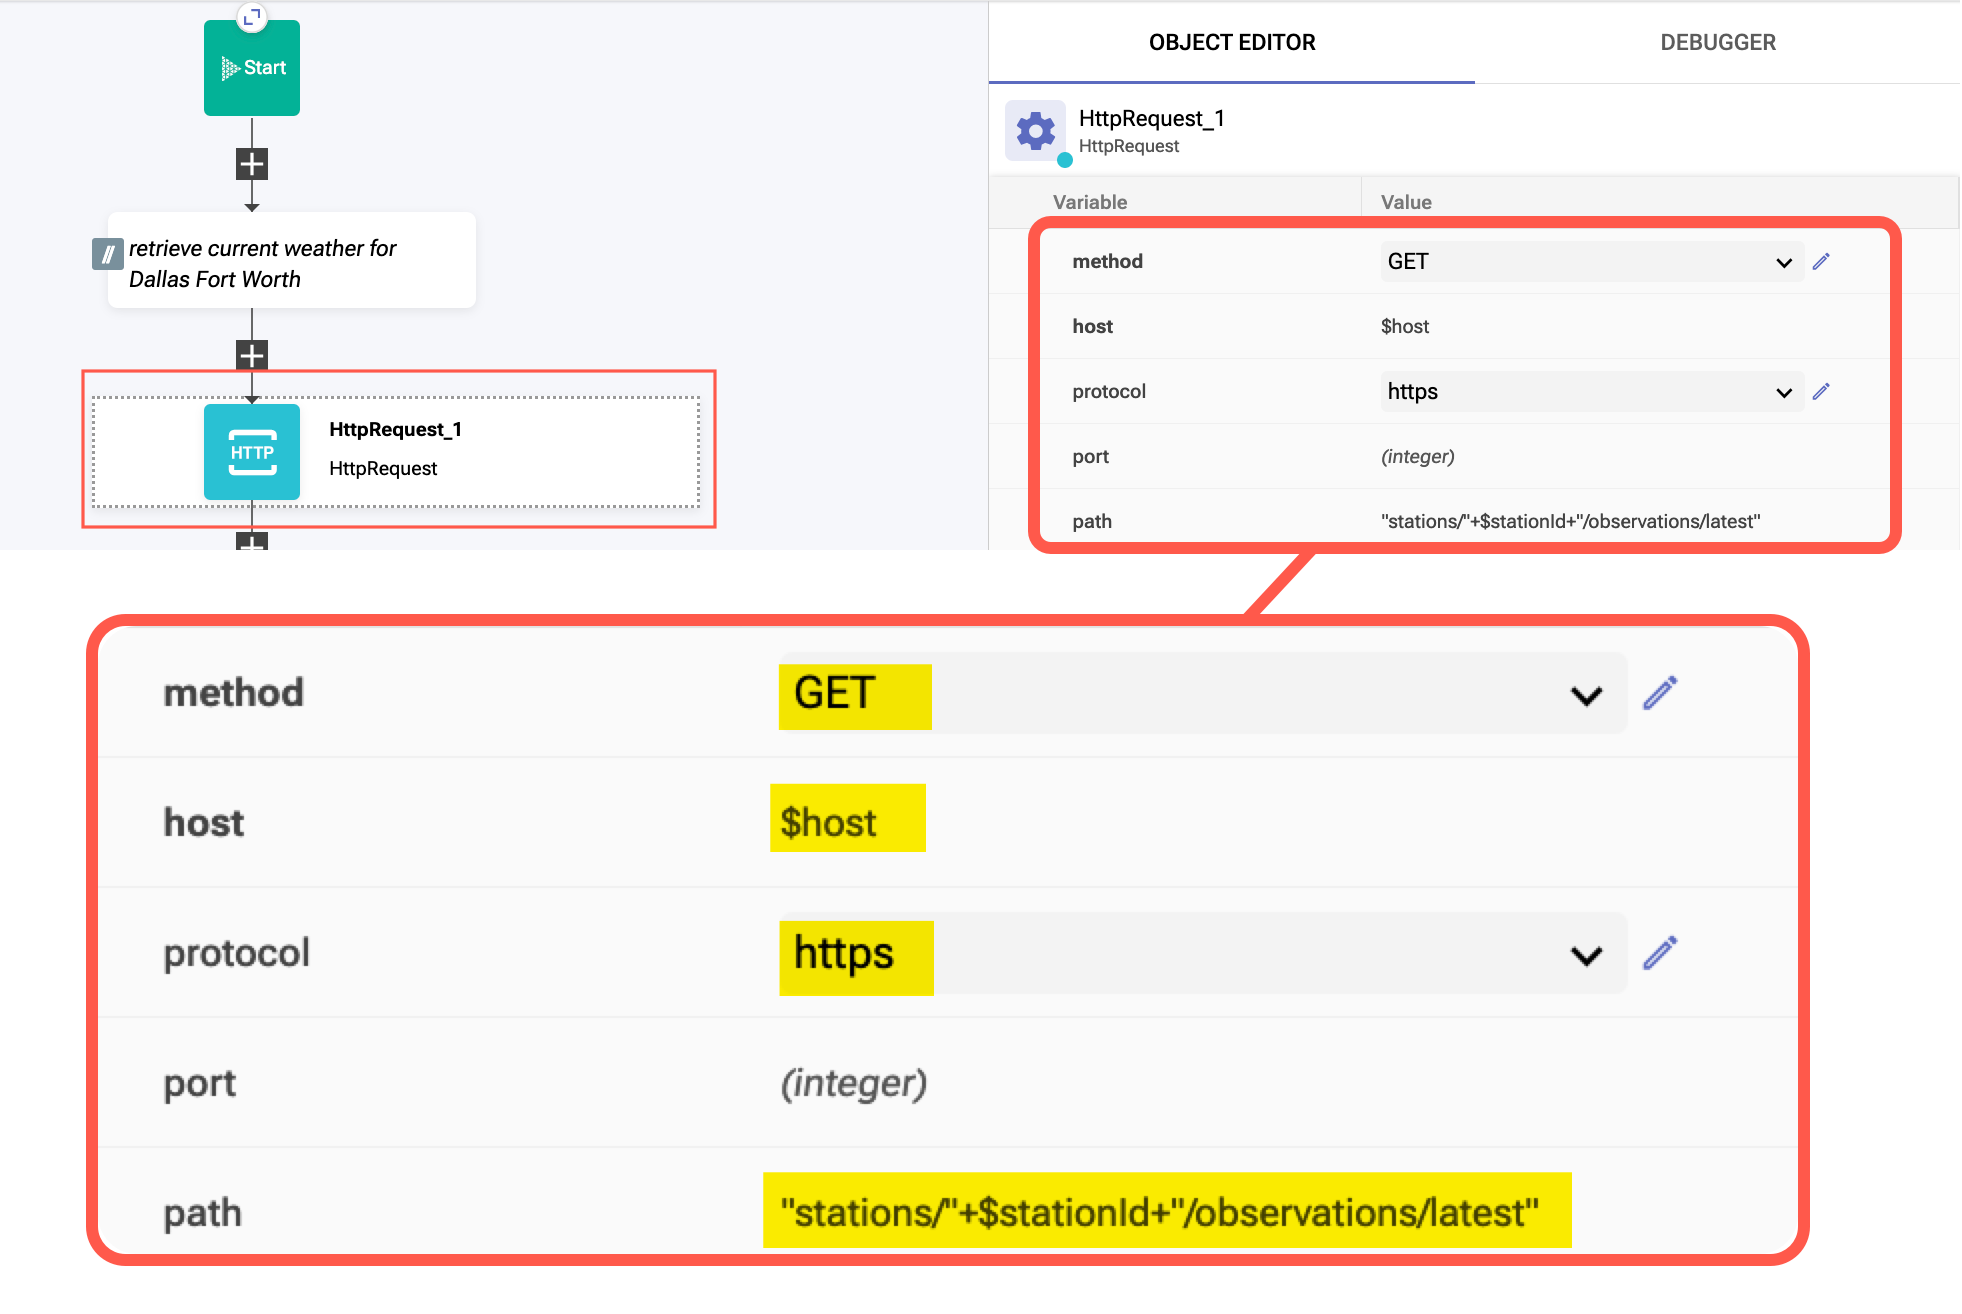Edit the protocol value with the pencil icon
This screenshot has width=1962, height=1314.
point(1821,391)
